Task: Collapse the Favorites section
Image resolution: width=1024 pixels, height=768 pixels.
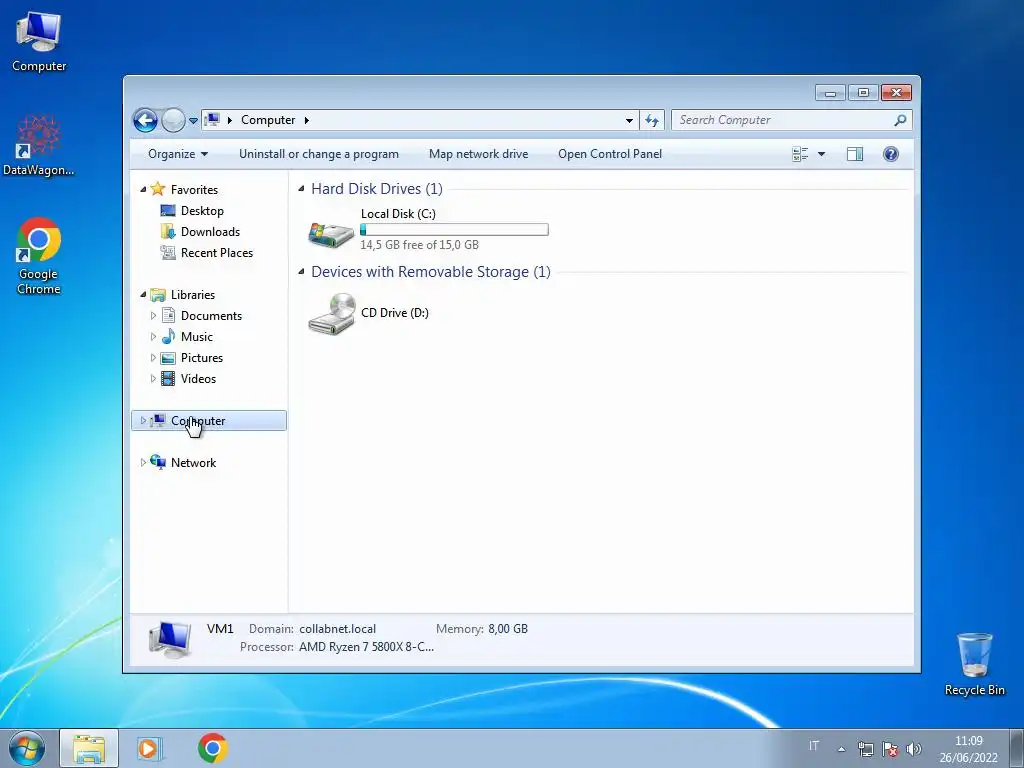Action: [144, 189]
